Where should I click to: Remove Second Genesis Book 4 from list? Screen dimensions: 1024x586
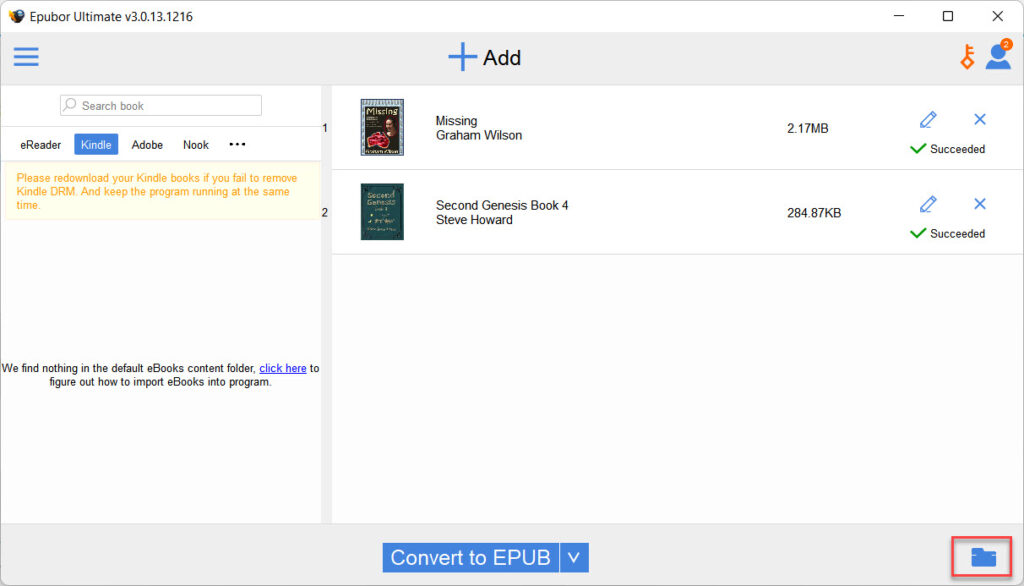pyautogui.click(x=980, y=204)
